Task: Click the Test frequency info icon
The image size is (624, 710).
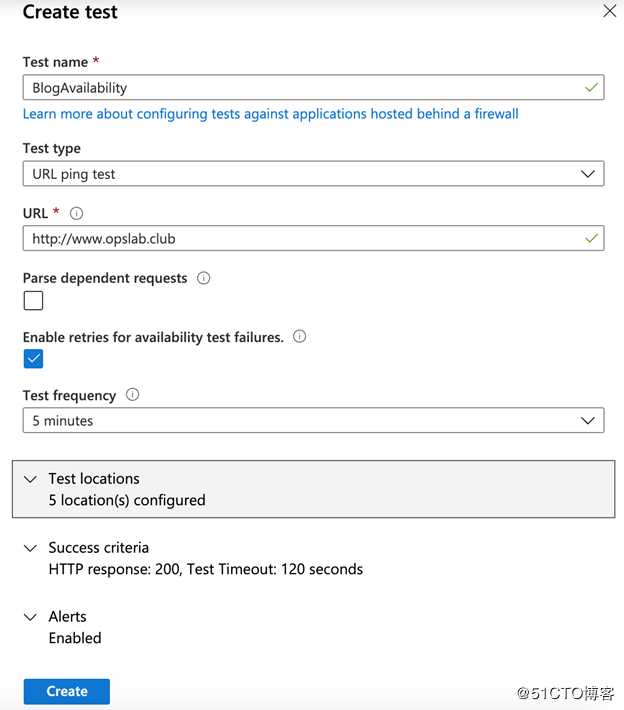Action: click(x=132, y=394)
